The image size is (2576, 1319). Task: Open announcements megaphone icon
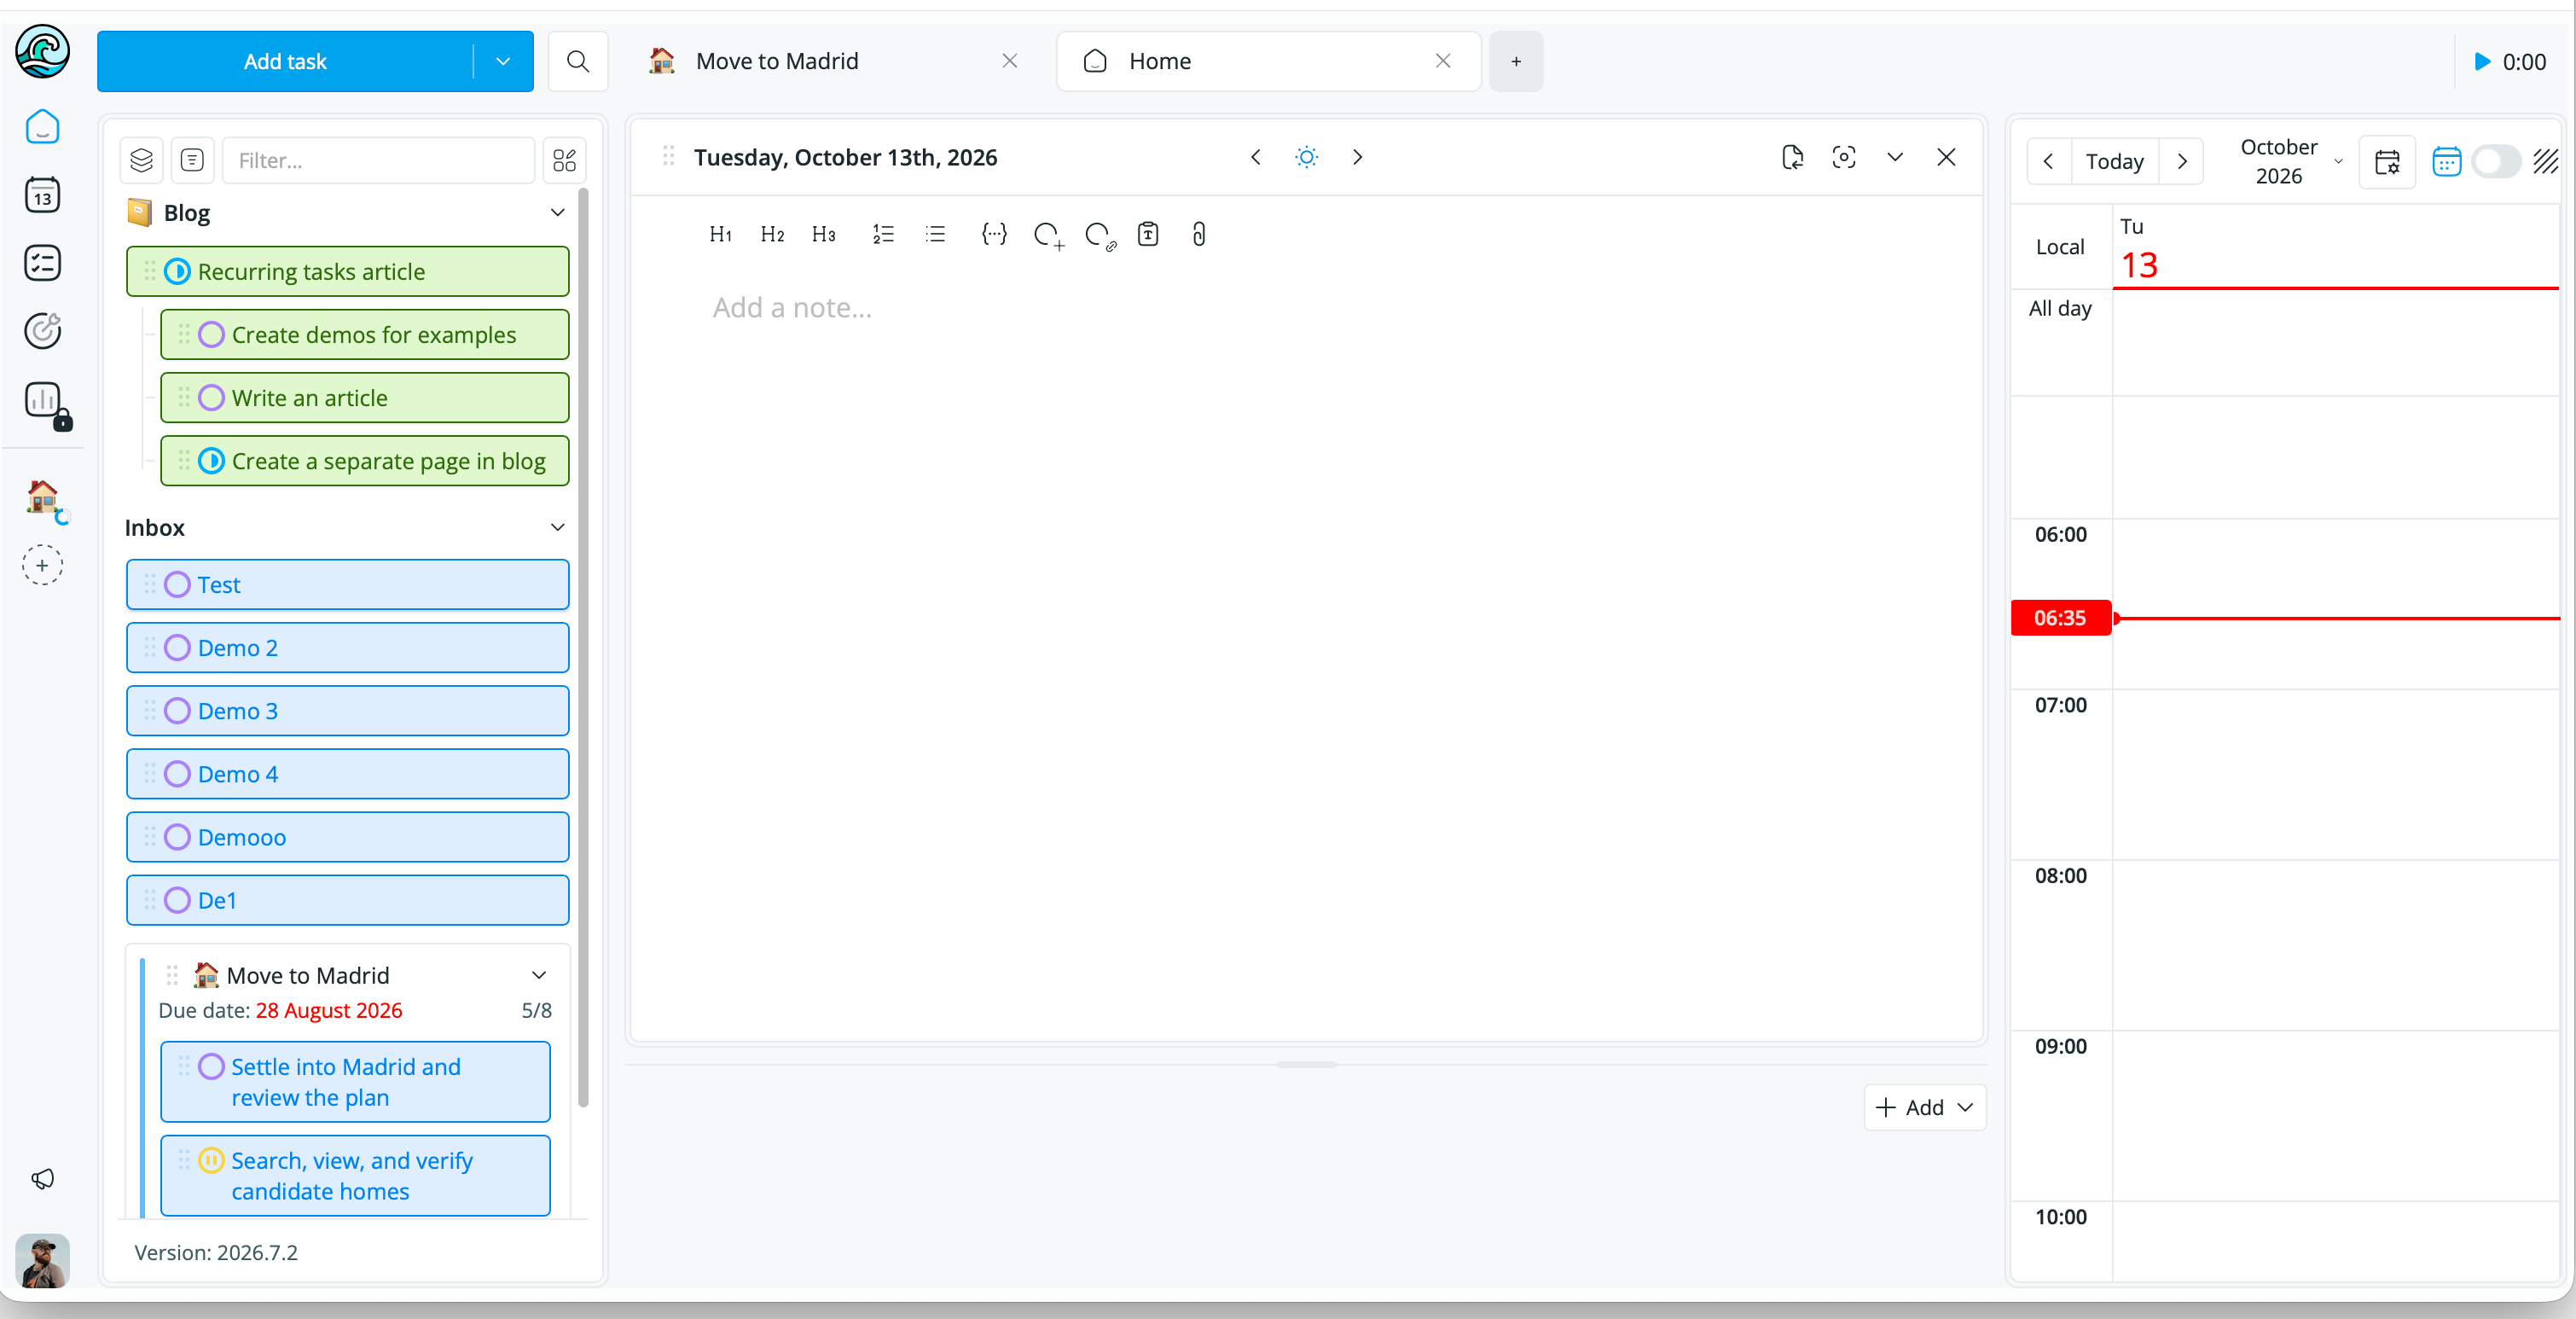[x=42, y=1179]
